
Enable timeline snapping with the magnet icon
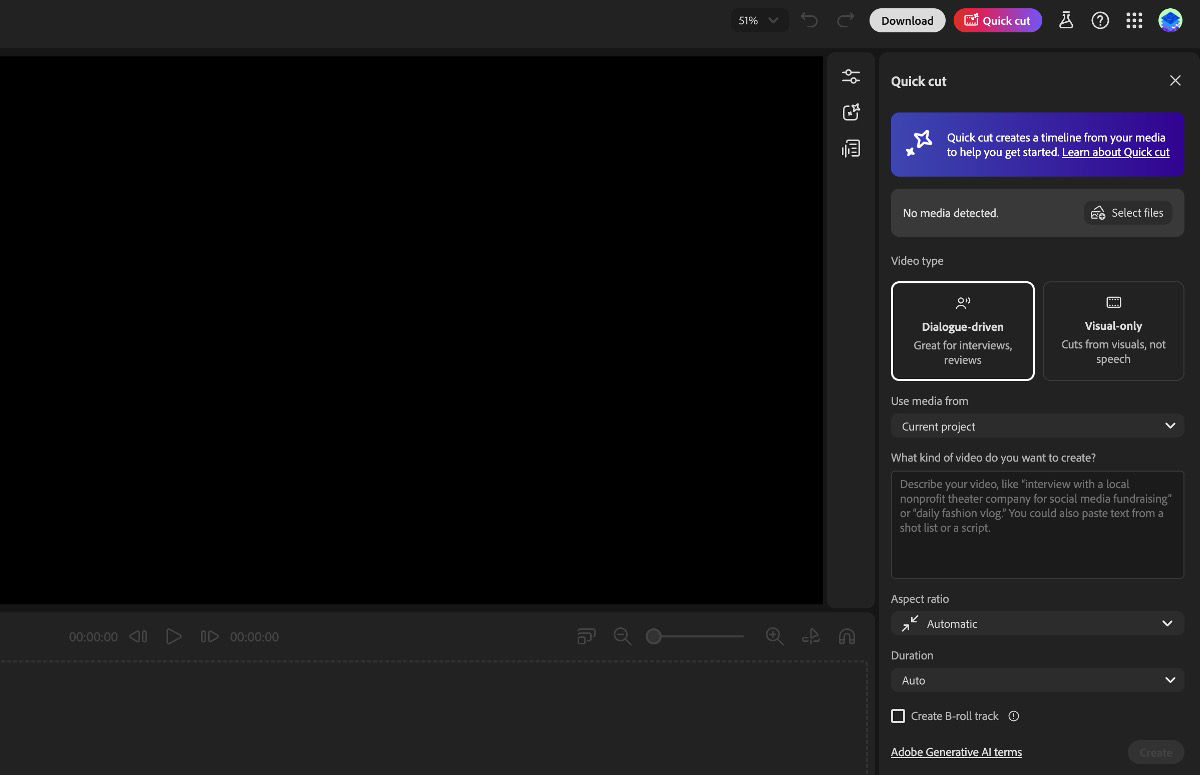(x=847, y=636)
